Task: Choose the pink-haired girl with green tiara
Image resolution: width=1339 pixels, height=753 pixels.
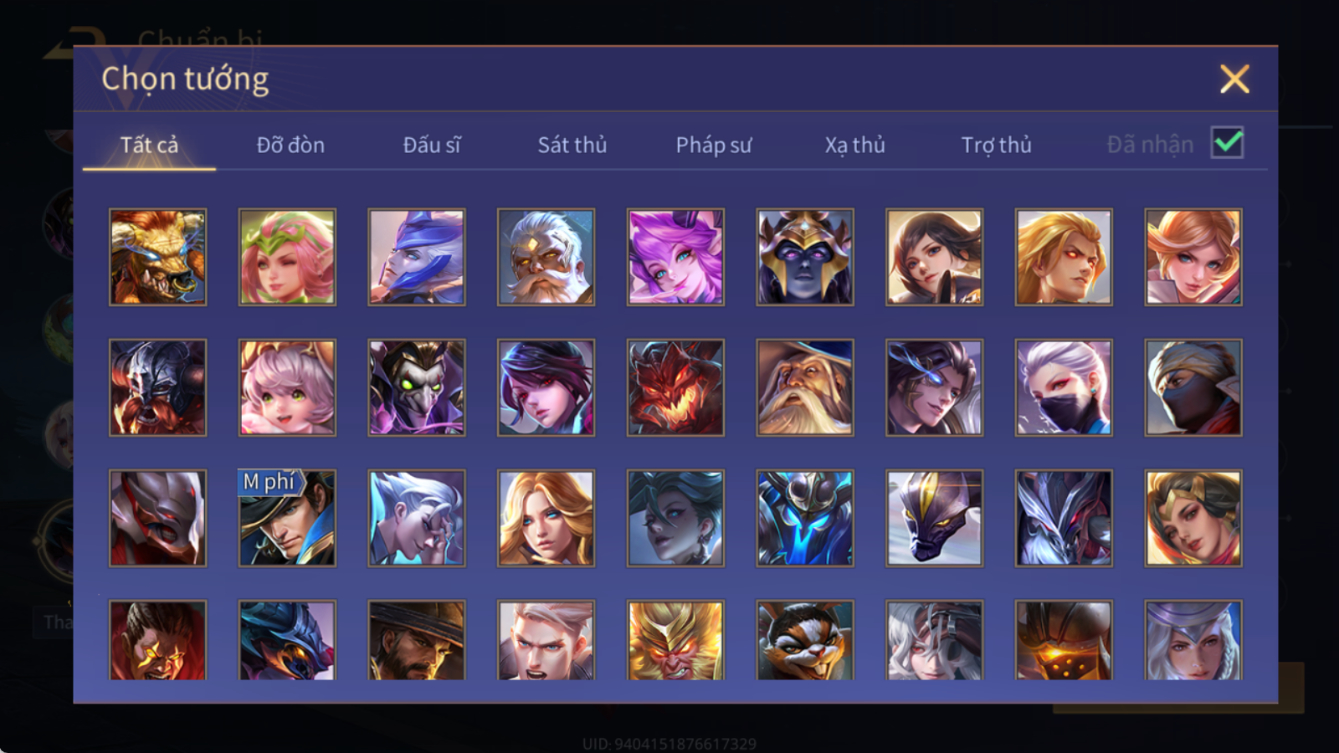Action: pyautogui.click(x=287, y=257)
